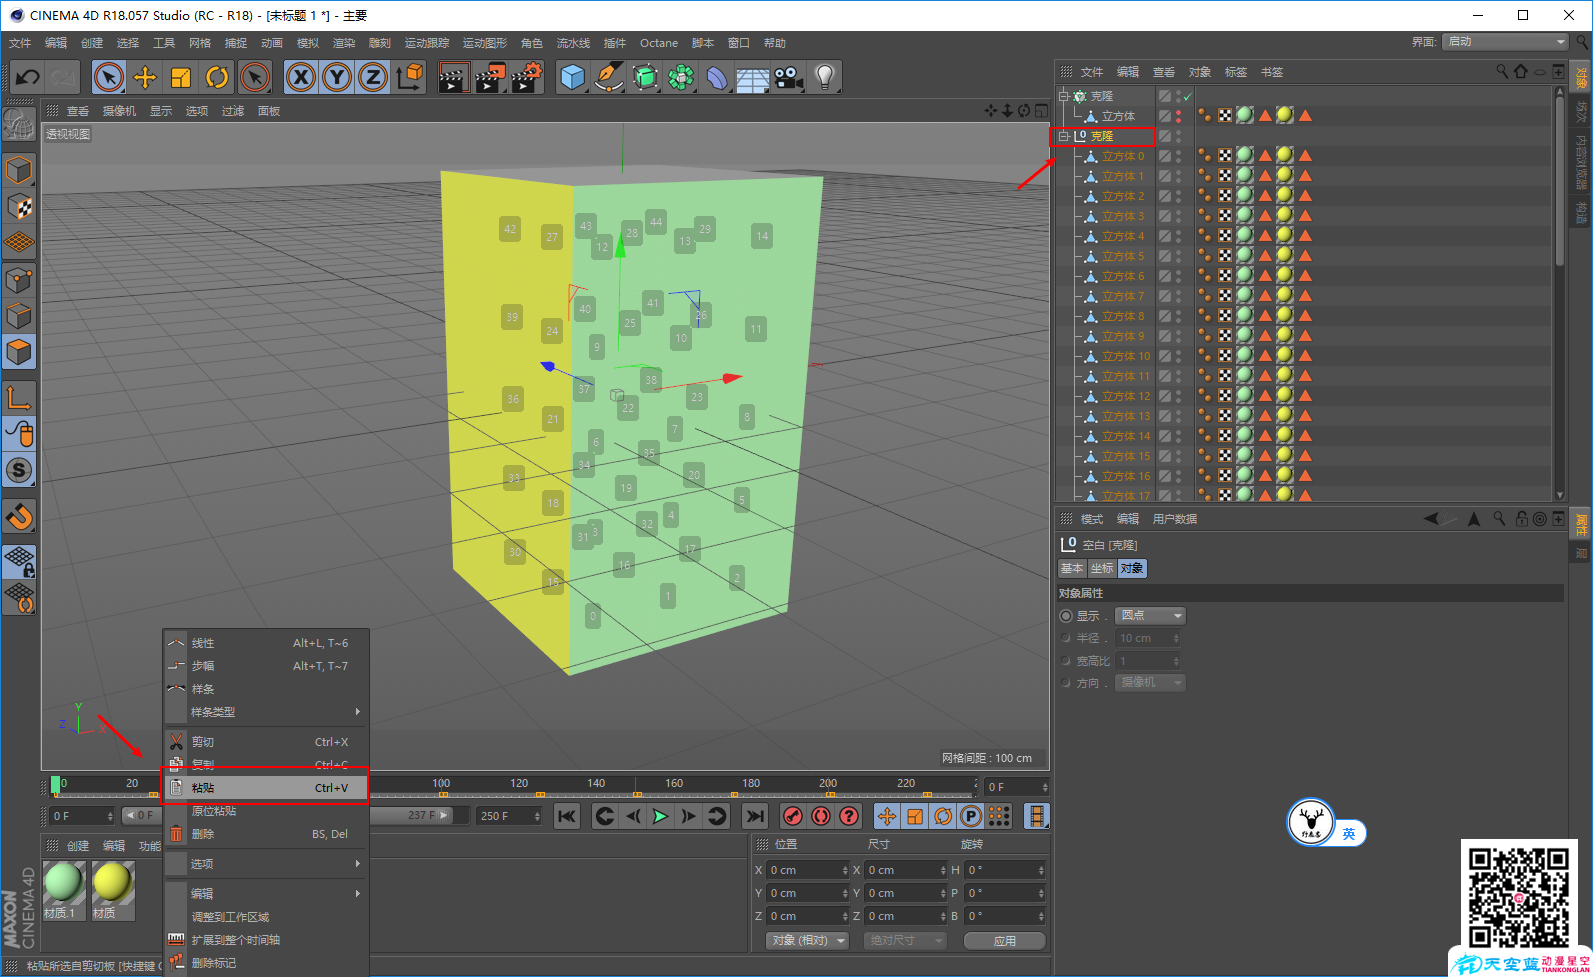This screenshot has width=1593, height=977.
Task: Click the home icon in Object Manager
Action: coord(1521,71)
